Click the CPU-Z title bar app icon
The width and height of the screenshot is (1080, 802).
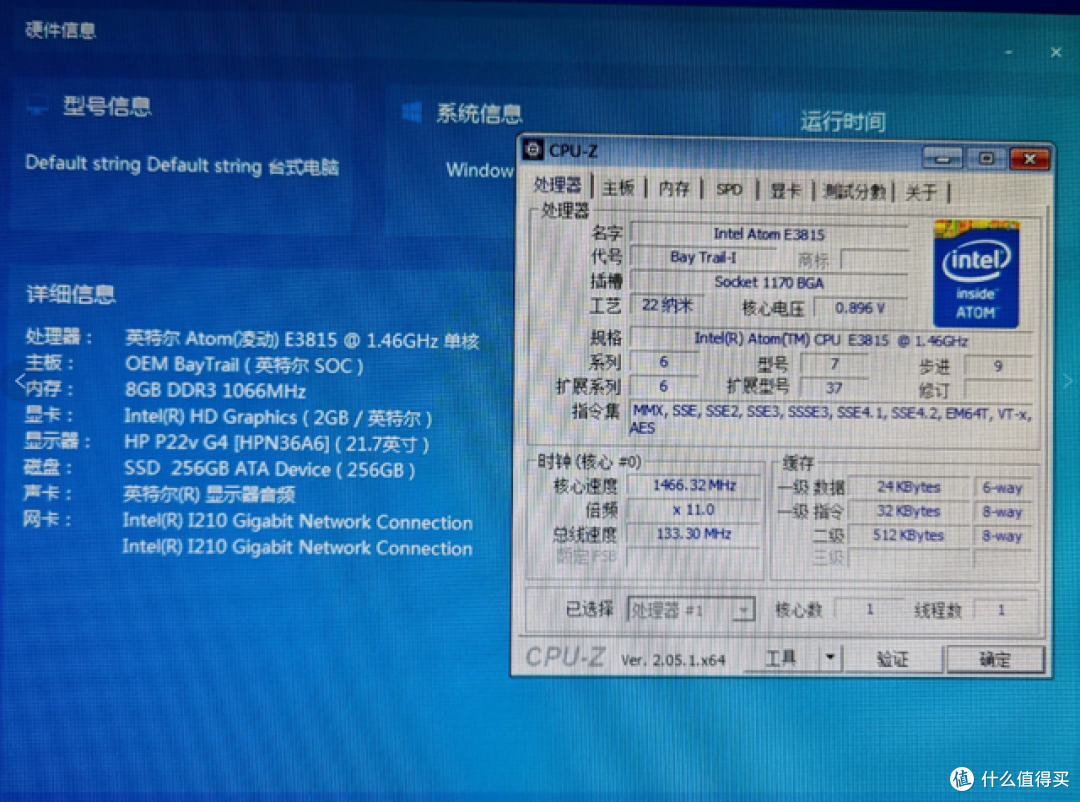pyautogui.click(x=532, y=150)
